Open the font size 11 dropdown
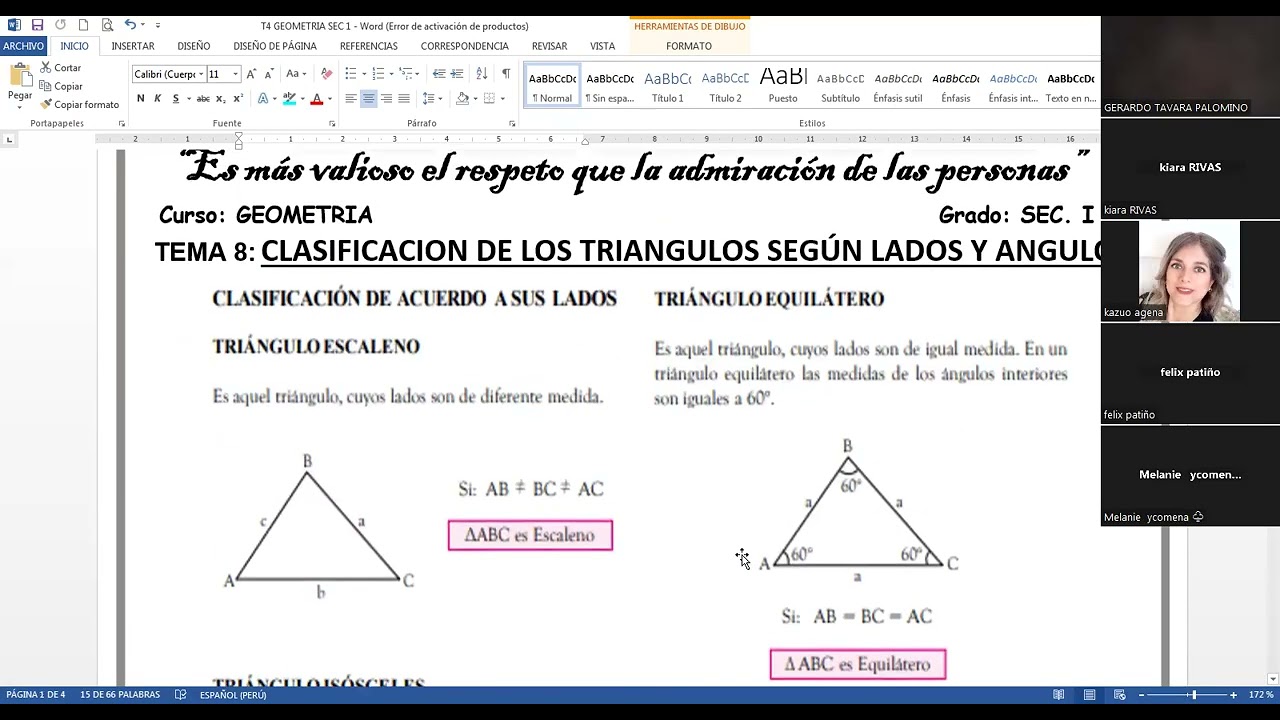Screen dimensions: 1280x720 pos(235,74)
